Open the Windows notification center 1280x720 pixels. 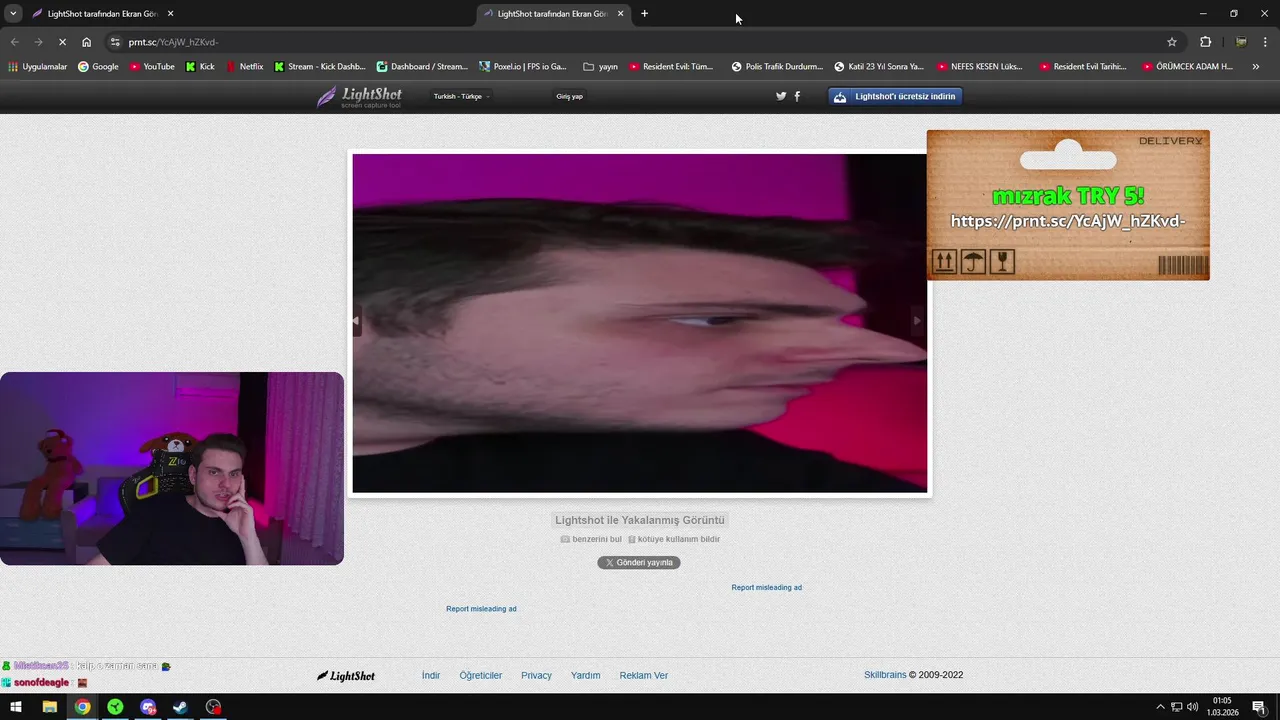[1259, 707]
